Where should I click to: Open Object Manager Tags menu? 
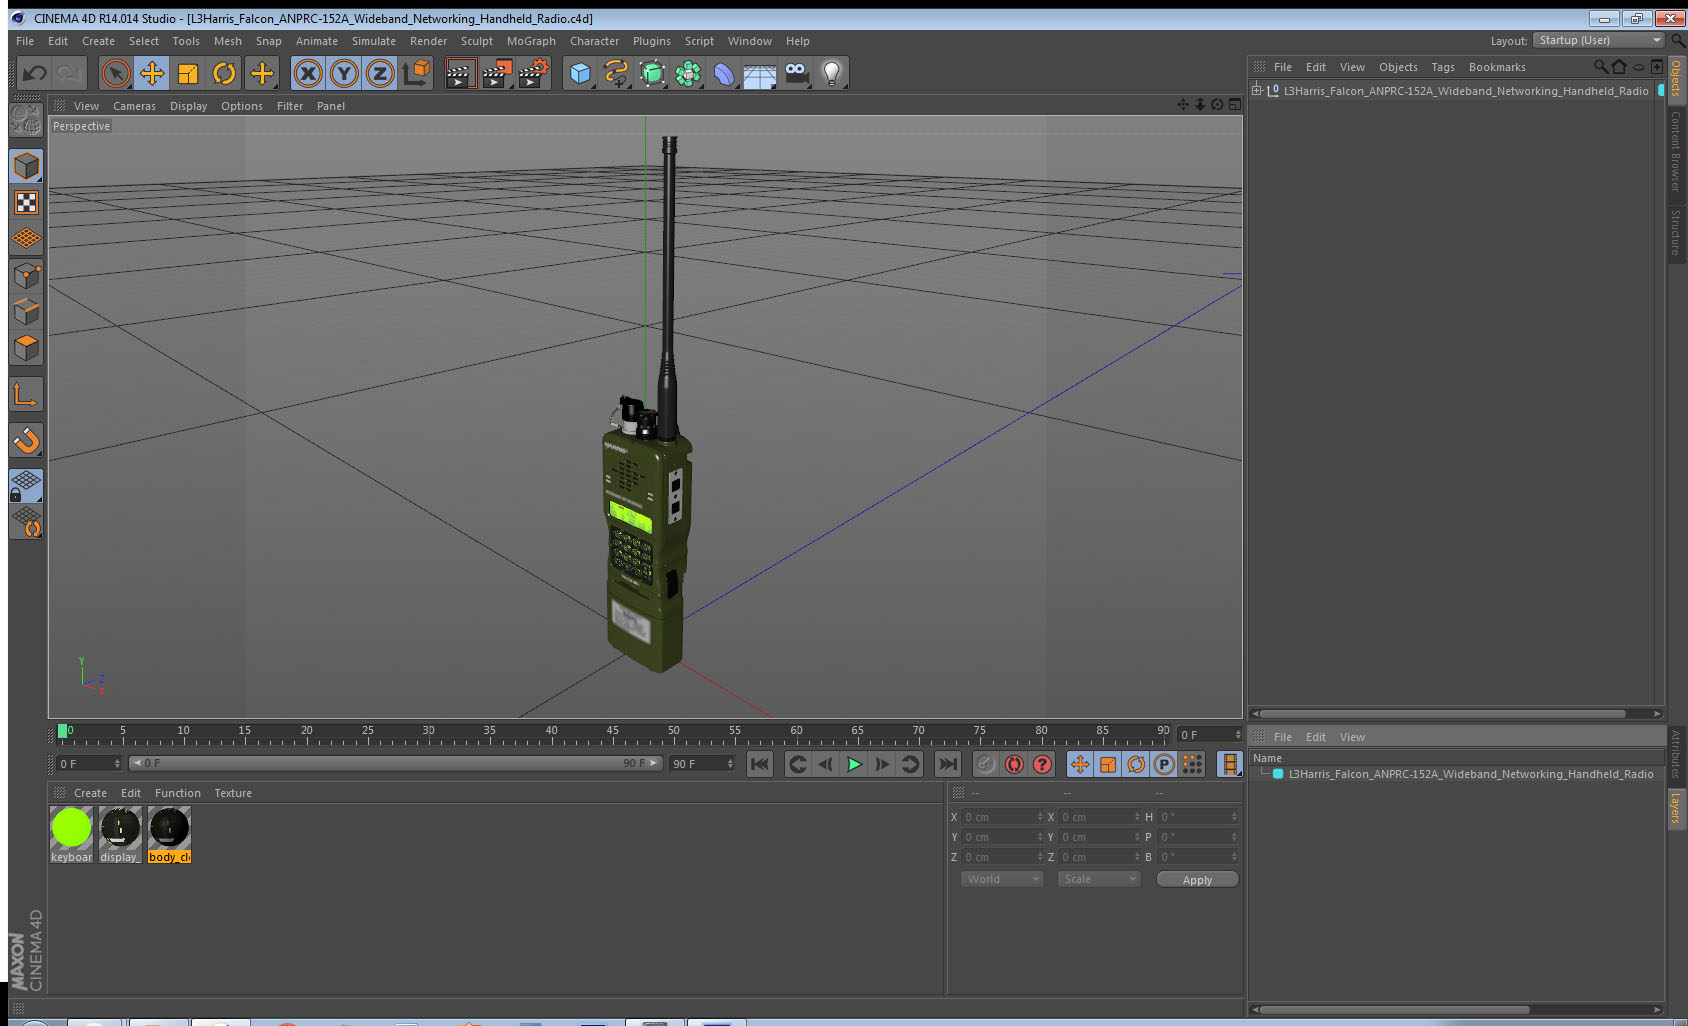pos(1443,67)
